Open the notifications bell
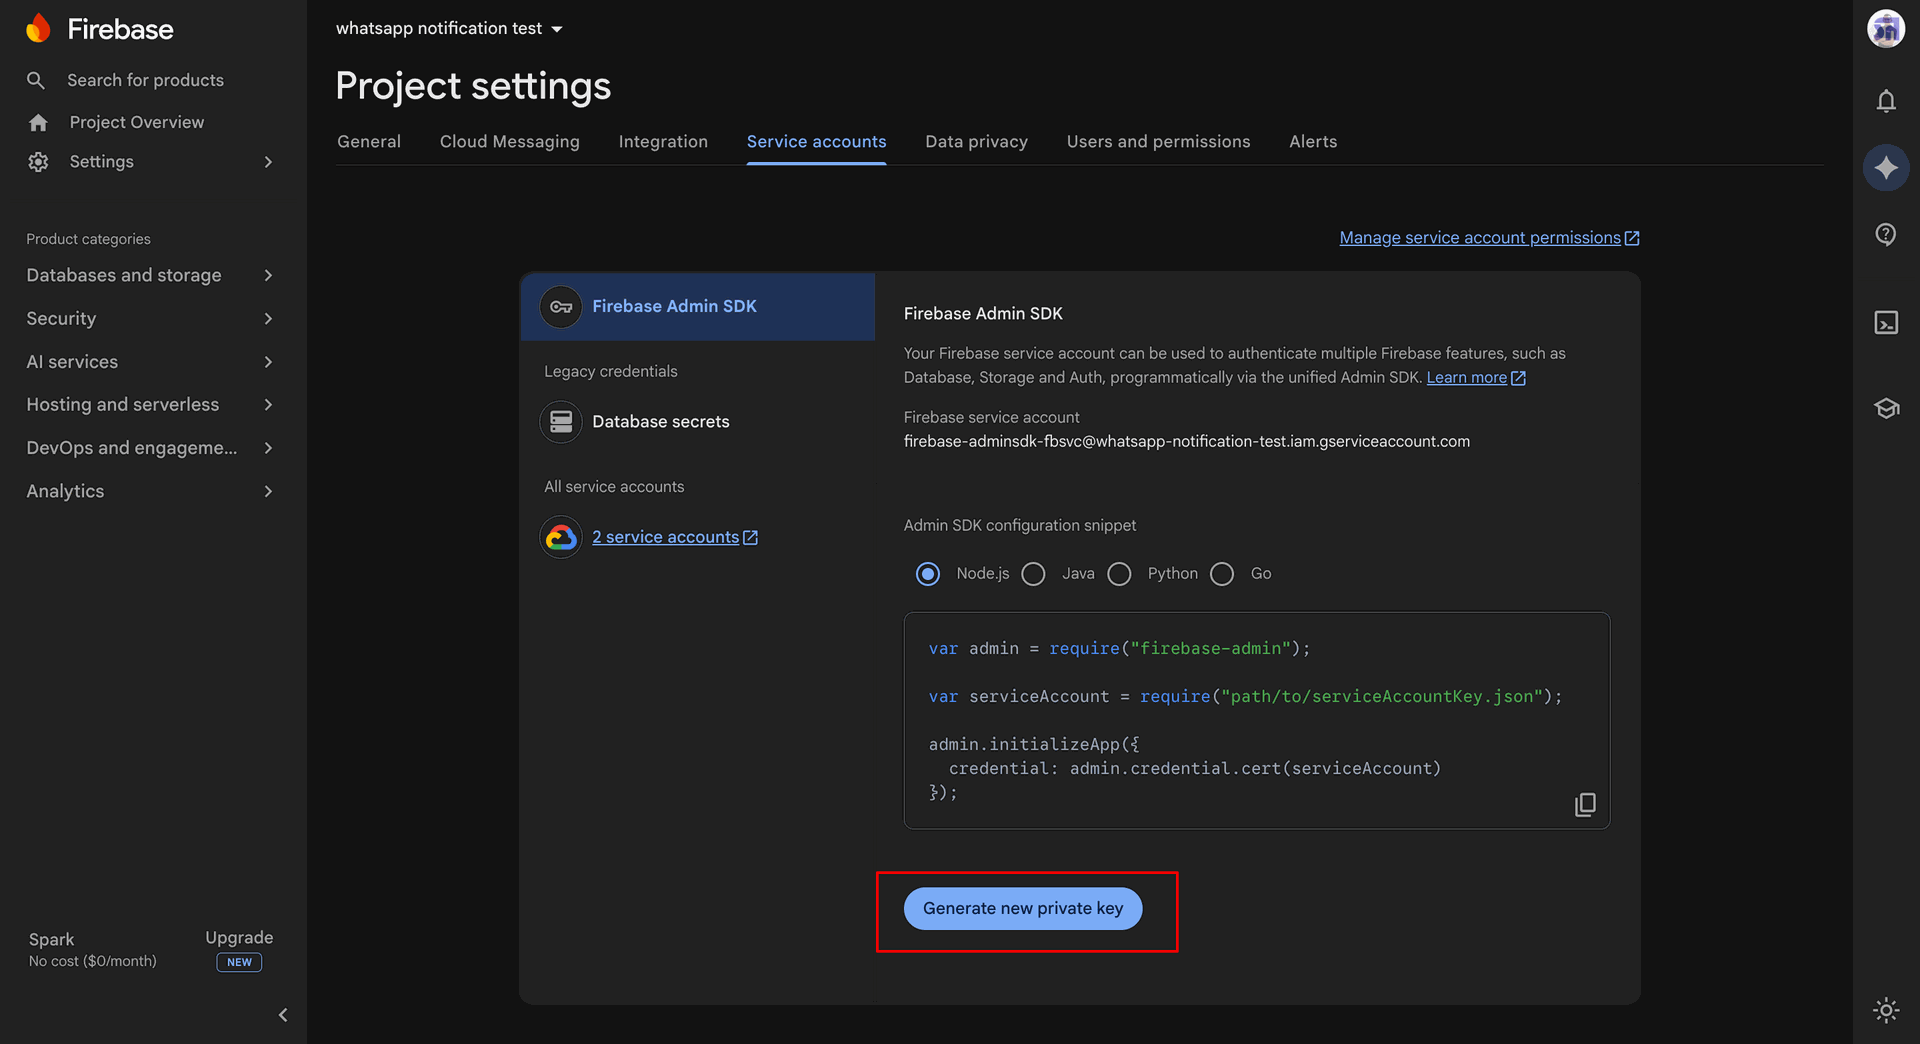 click(1886, 101)
